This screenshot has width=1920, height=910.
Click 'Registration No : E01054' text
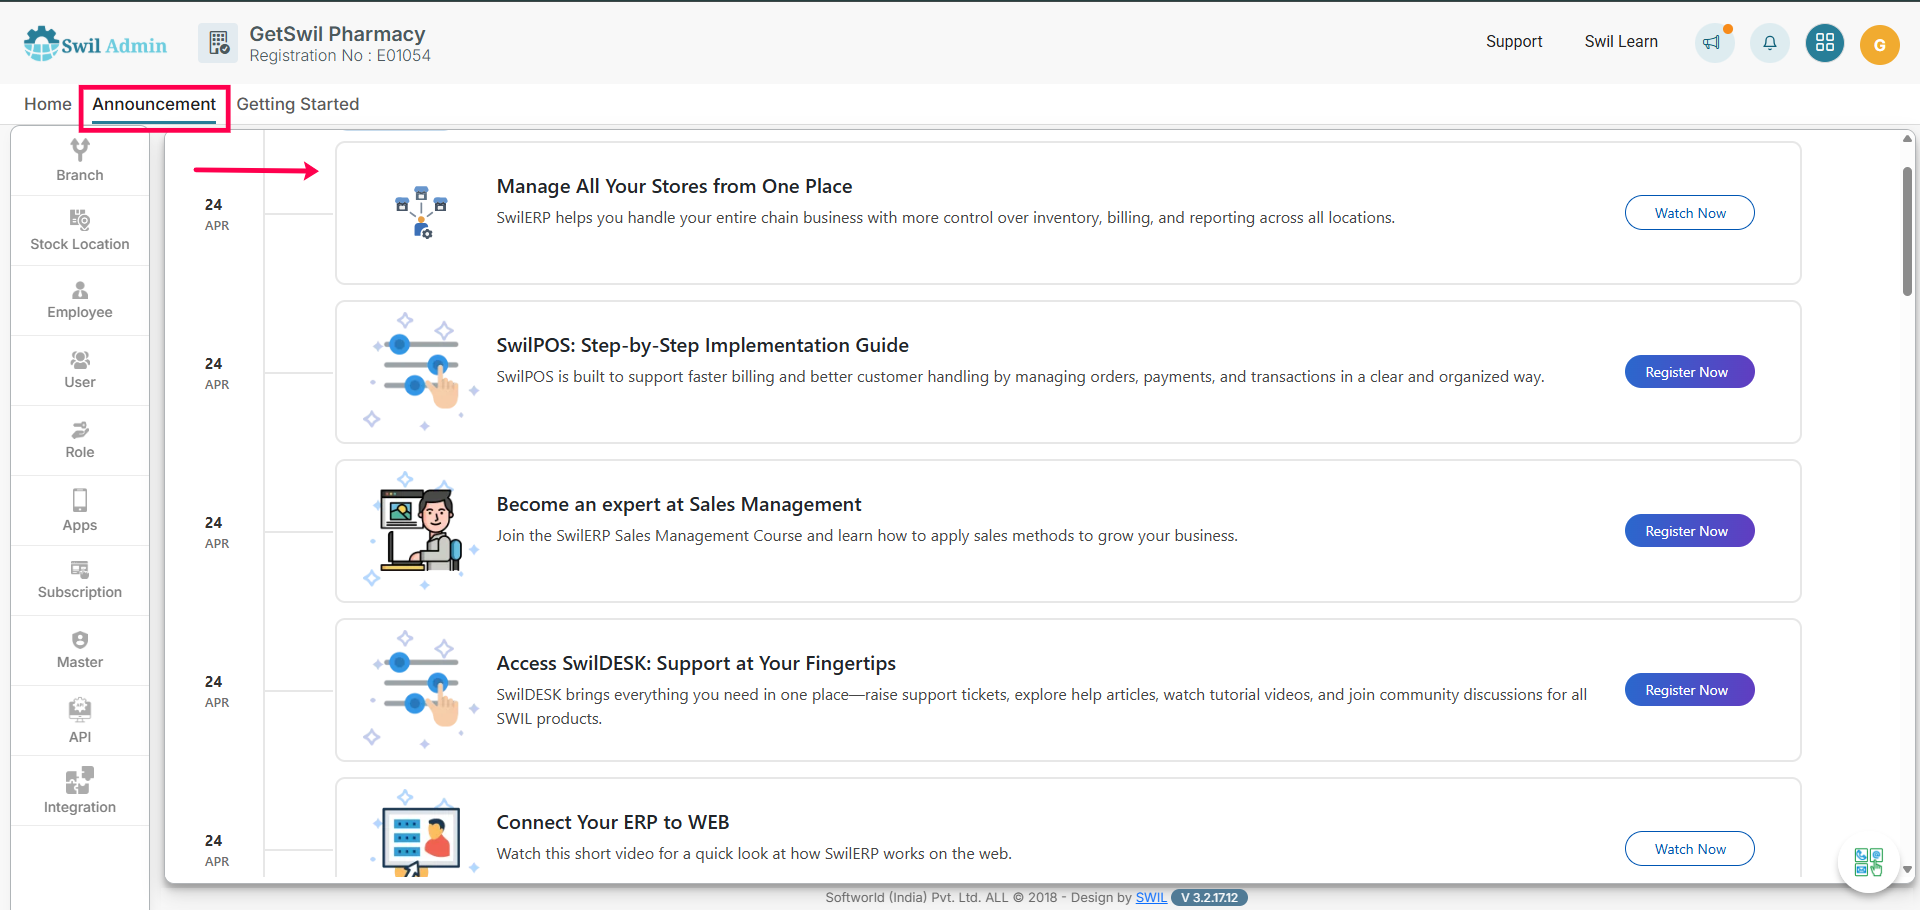pos(340,56)
